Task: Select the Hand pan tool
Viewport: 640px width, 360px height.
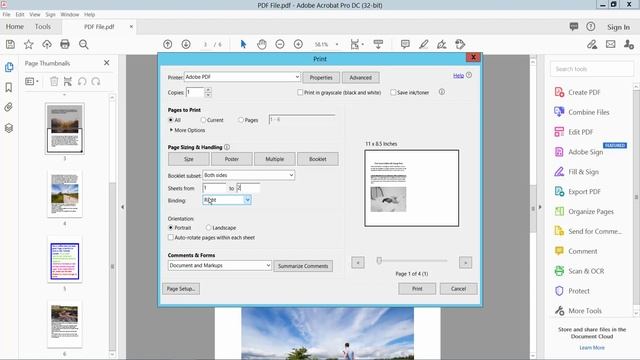Action: 262,44
